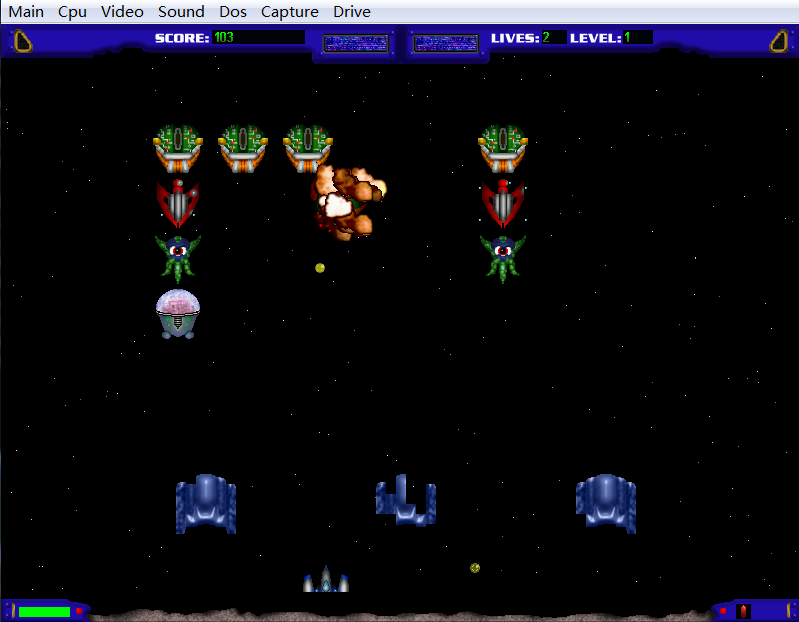
Task: Click the damaged middle shield bunker
Action: (406, 500)
